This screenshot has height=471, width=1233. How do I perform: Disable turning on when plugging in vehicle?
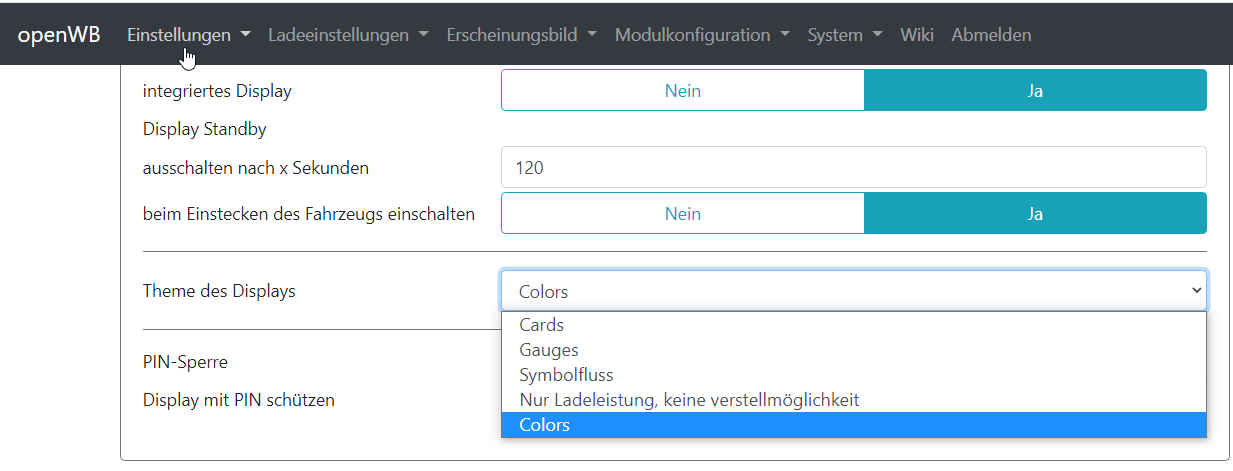[x=682, y=213]
